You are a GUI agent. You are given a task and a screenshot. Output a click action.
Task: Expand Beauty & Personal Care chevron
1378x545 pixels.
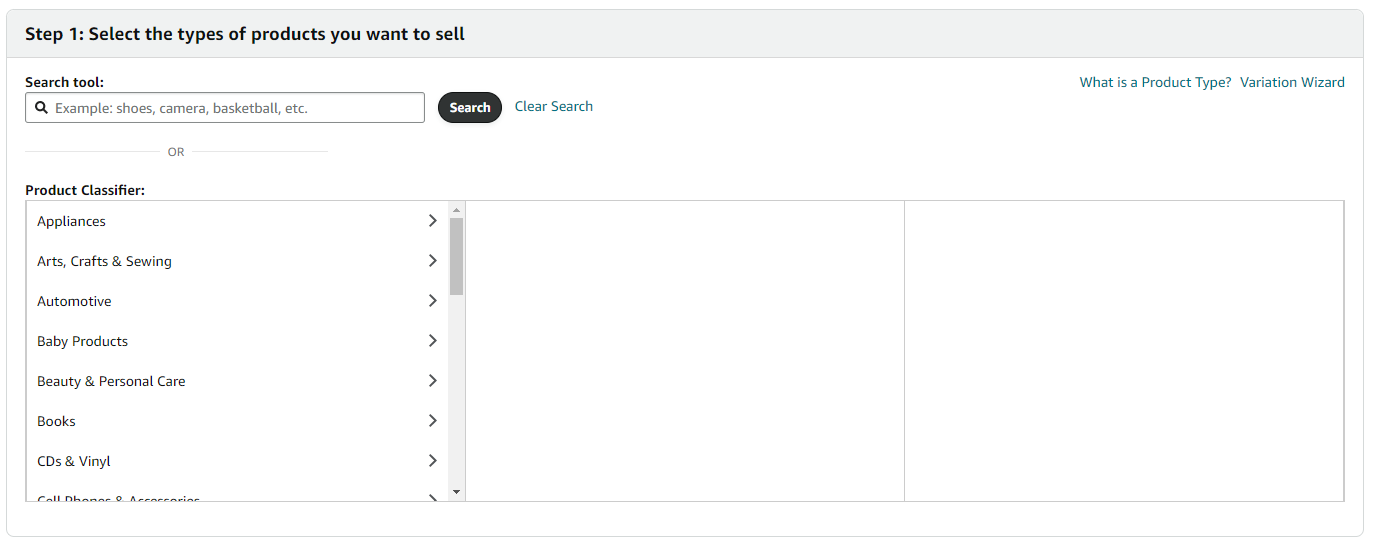point(432,381)
